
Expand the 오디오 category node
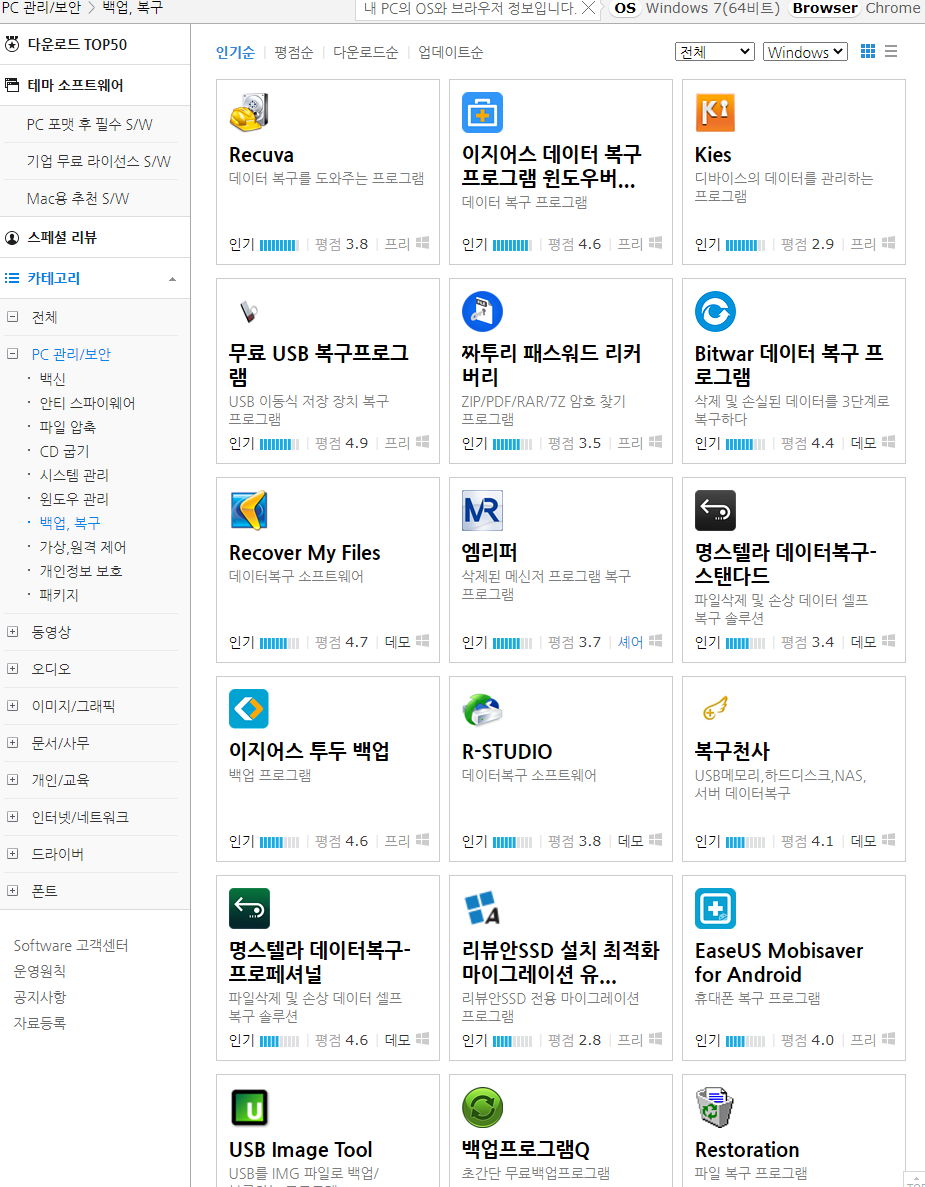pyautogui.click(x=12, y=668)
